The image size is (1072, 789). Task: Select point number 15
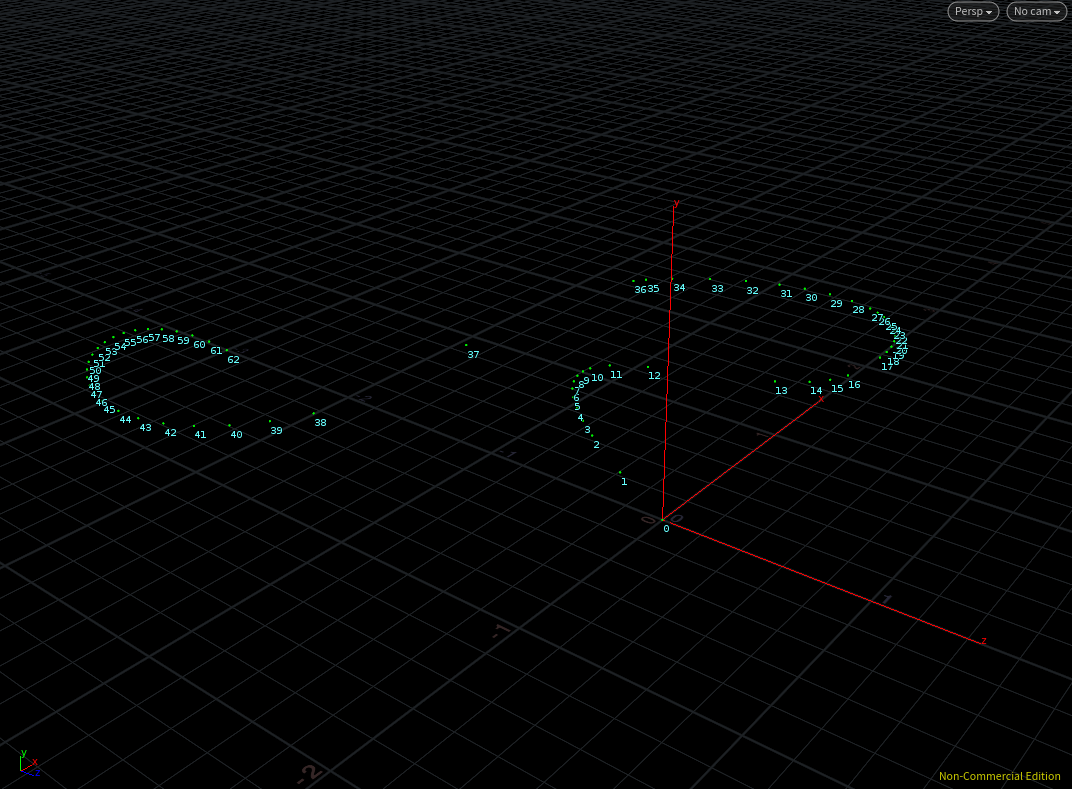pos(837,388)
